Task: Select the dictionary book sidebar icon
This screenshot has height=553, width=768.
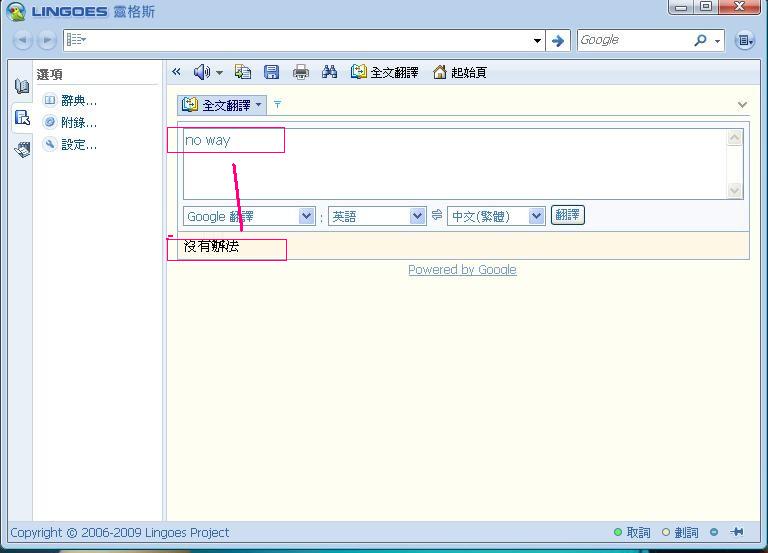Action: pos(22,86)
